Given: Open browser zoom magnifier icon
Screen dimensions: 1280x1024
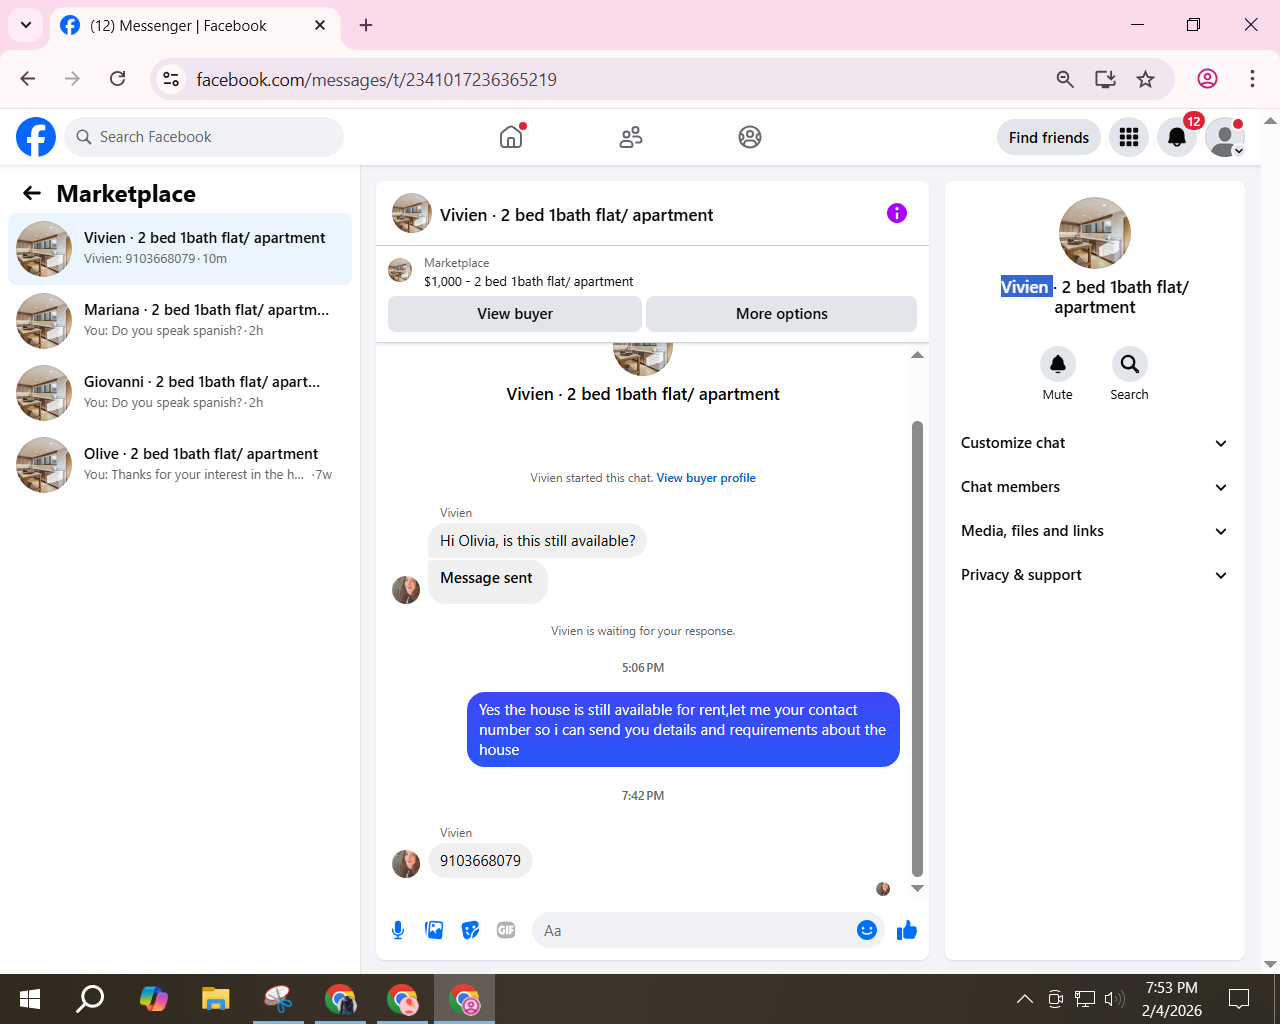Looking at the screenshot, I should [x=1065, y=79].
